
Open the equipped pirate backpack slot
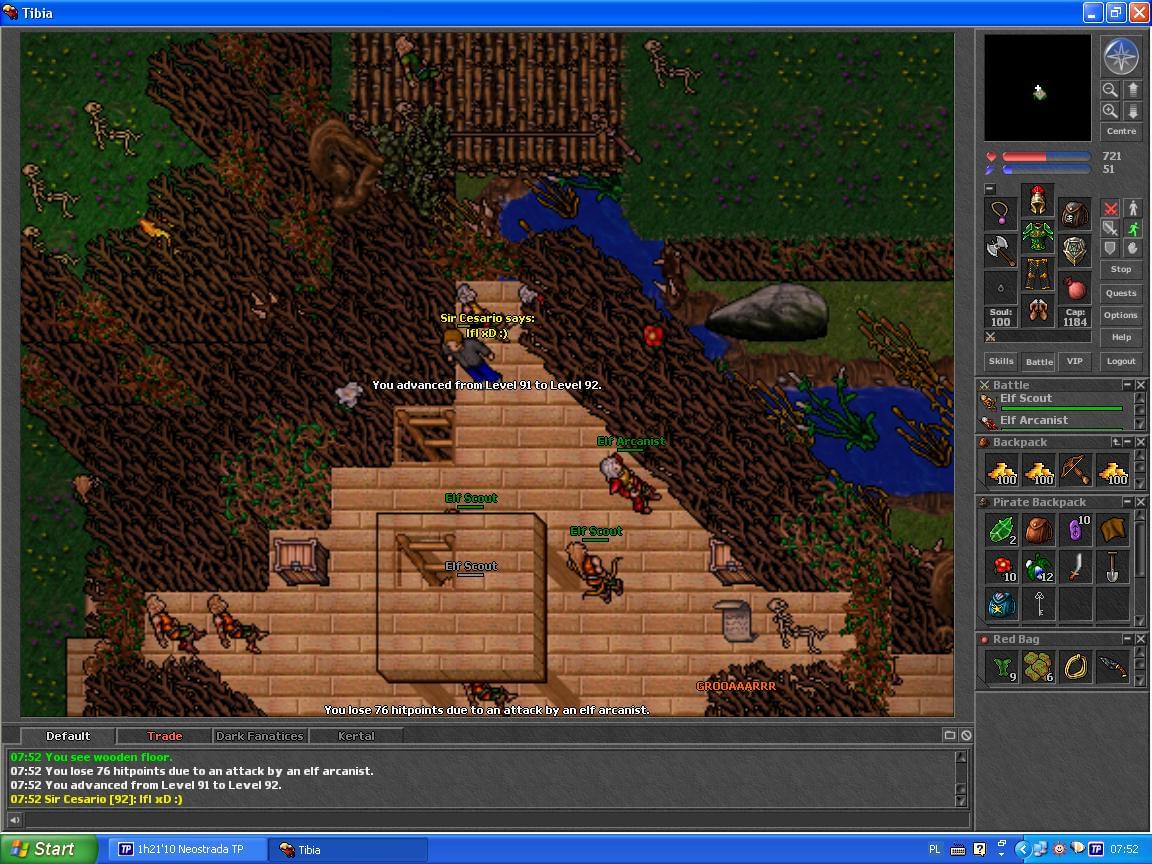pyautogui.click(x=1075, y=214)
